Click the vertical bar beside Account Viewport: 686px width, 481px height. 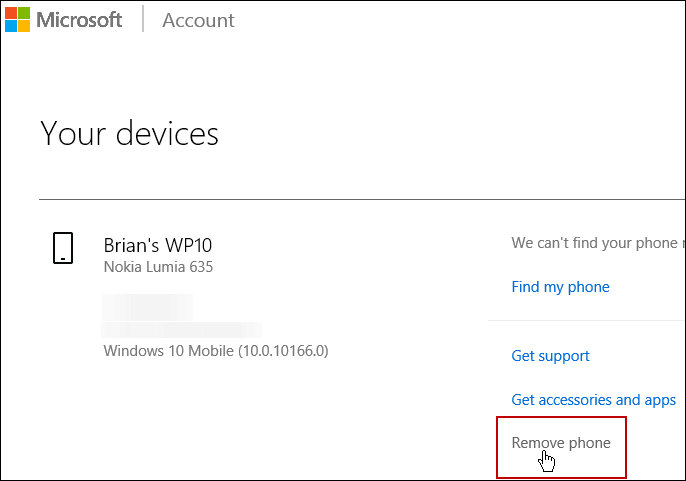(x=143, y=19)
